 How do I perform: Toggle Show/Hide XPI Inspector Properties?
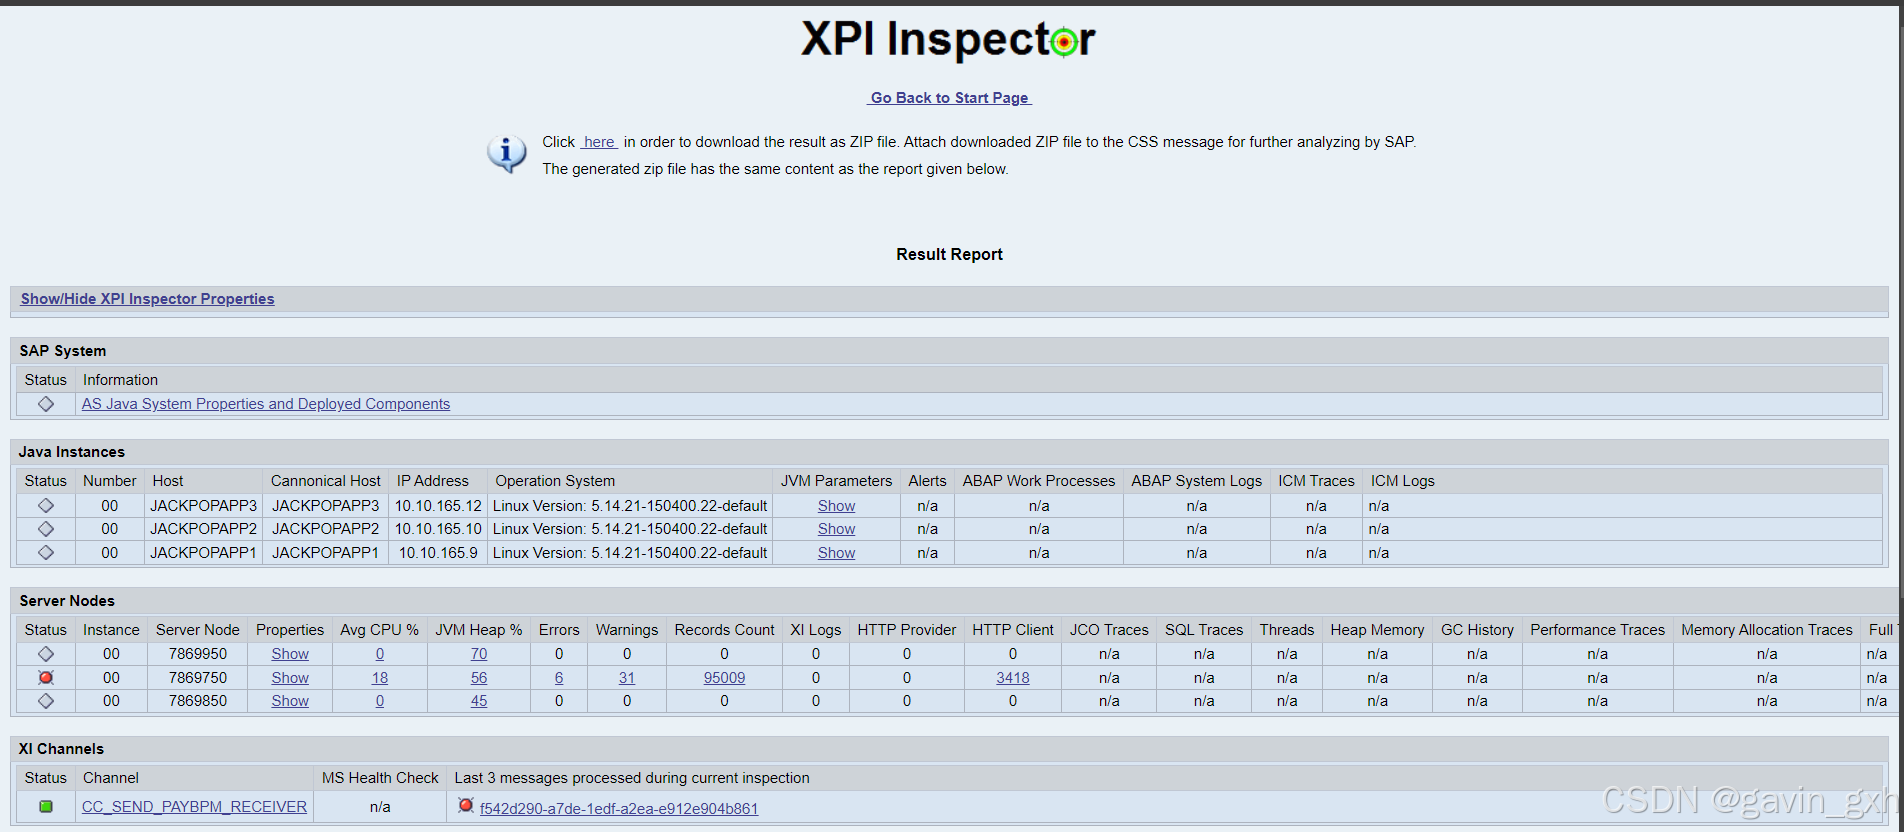147,299
